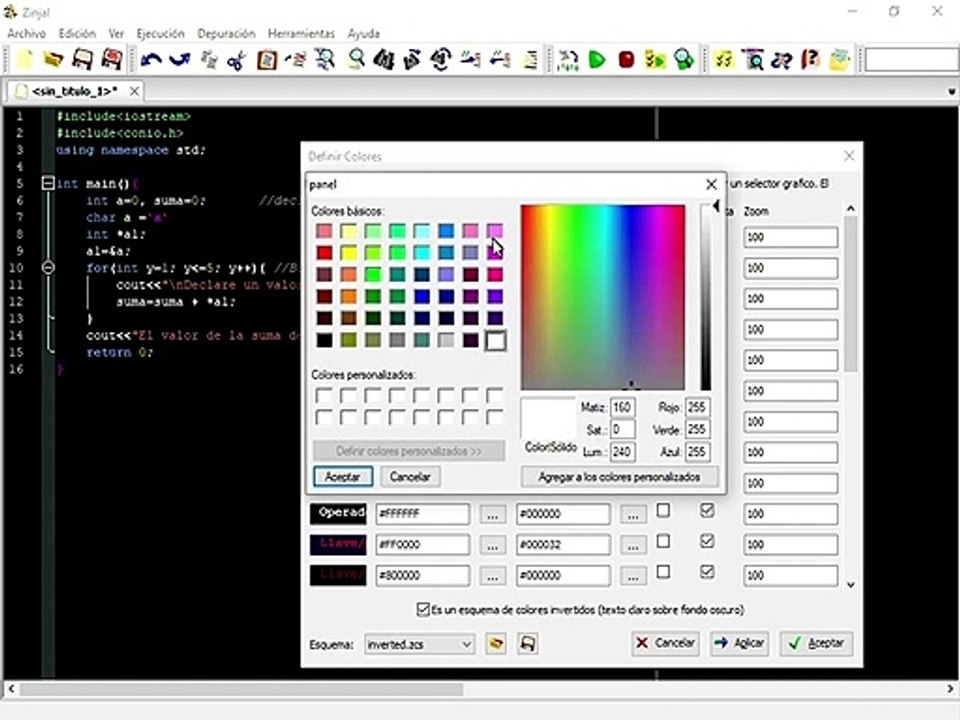Viewport: 960px width, 720px height.
Task: Stop execution with the red stop icon
Action: coord(626,59)
